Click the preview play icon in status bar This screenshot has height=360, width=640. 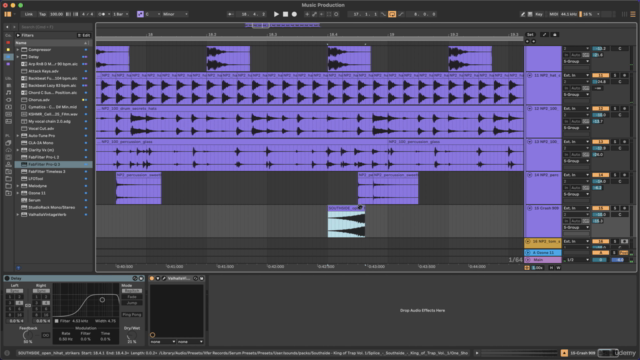(476, 353)
